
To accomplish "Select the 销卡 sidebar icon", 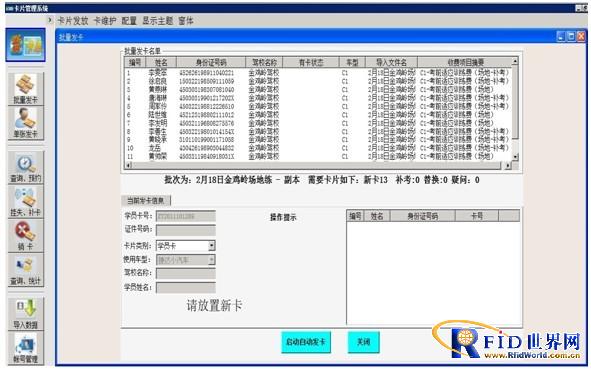I will [x=26, y=236].
